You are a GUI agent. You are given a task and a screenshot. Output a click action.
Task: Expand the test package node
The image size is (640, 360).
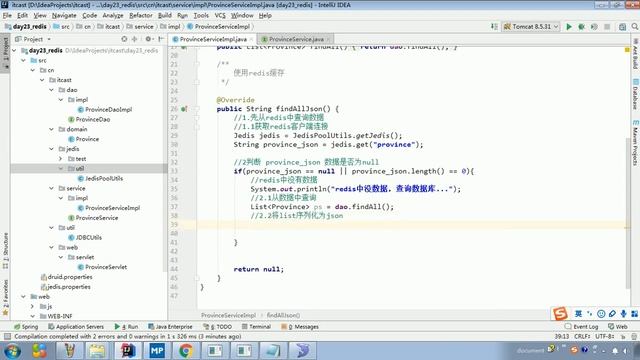[x=61, y=158]
